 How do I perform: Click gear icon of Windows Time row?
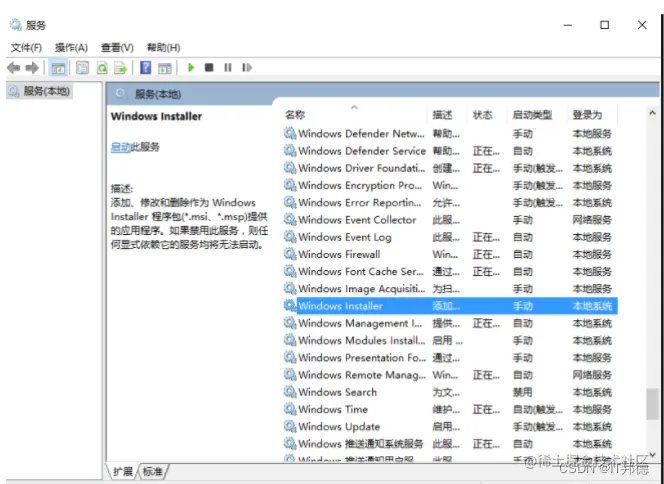(x=290, y=409)
